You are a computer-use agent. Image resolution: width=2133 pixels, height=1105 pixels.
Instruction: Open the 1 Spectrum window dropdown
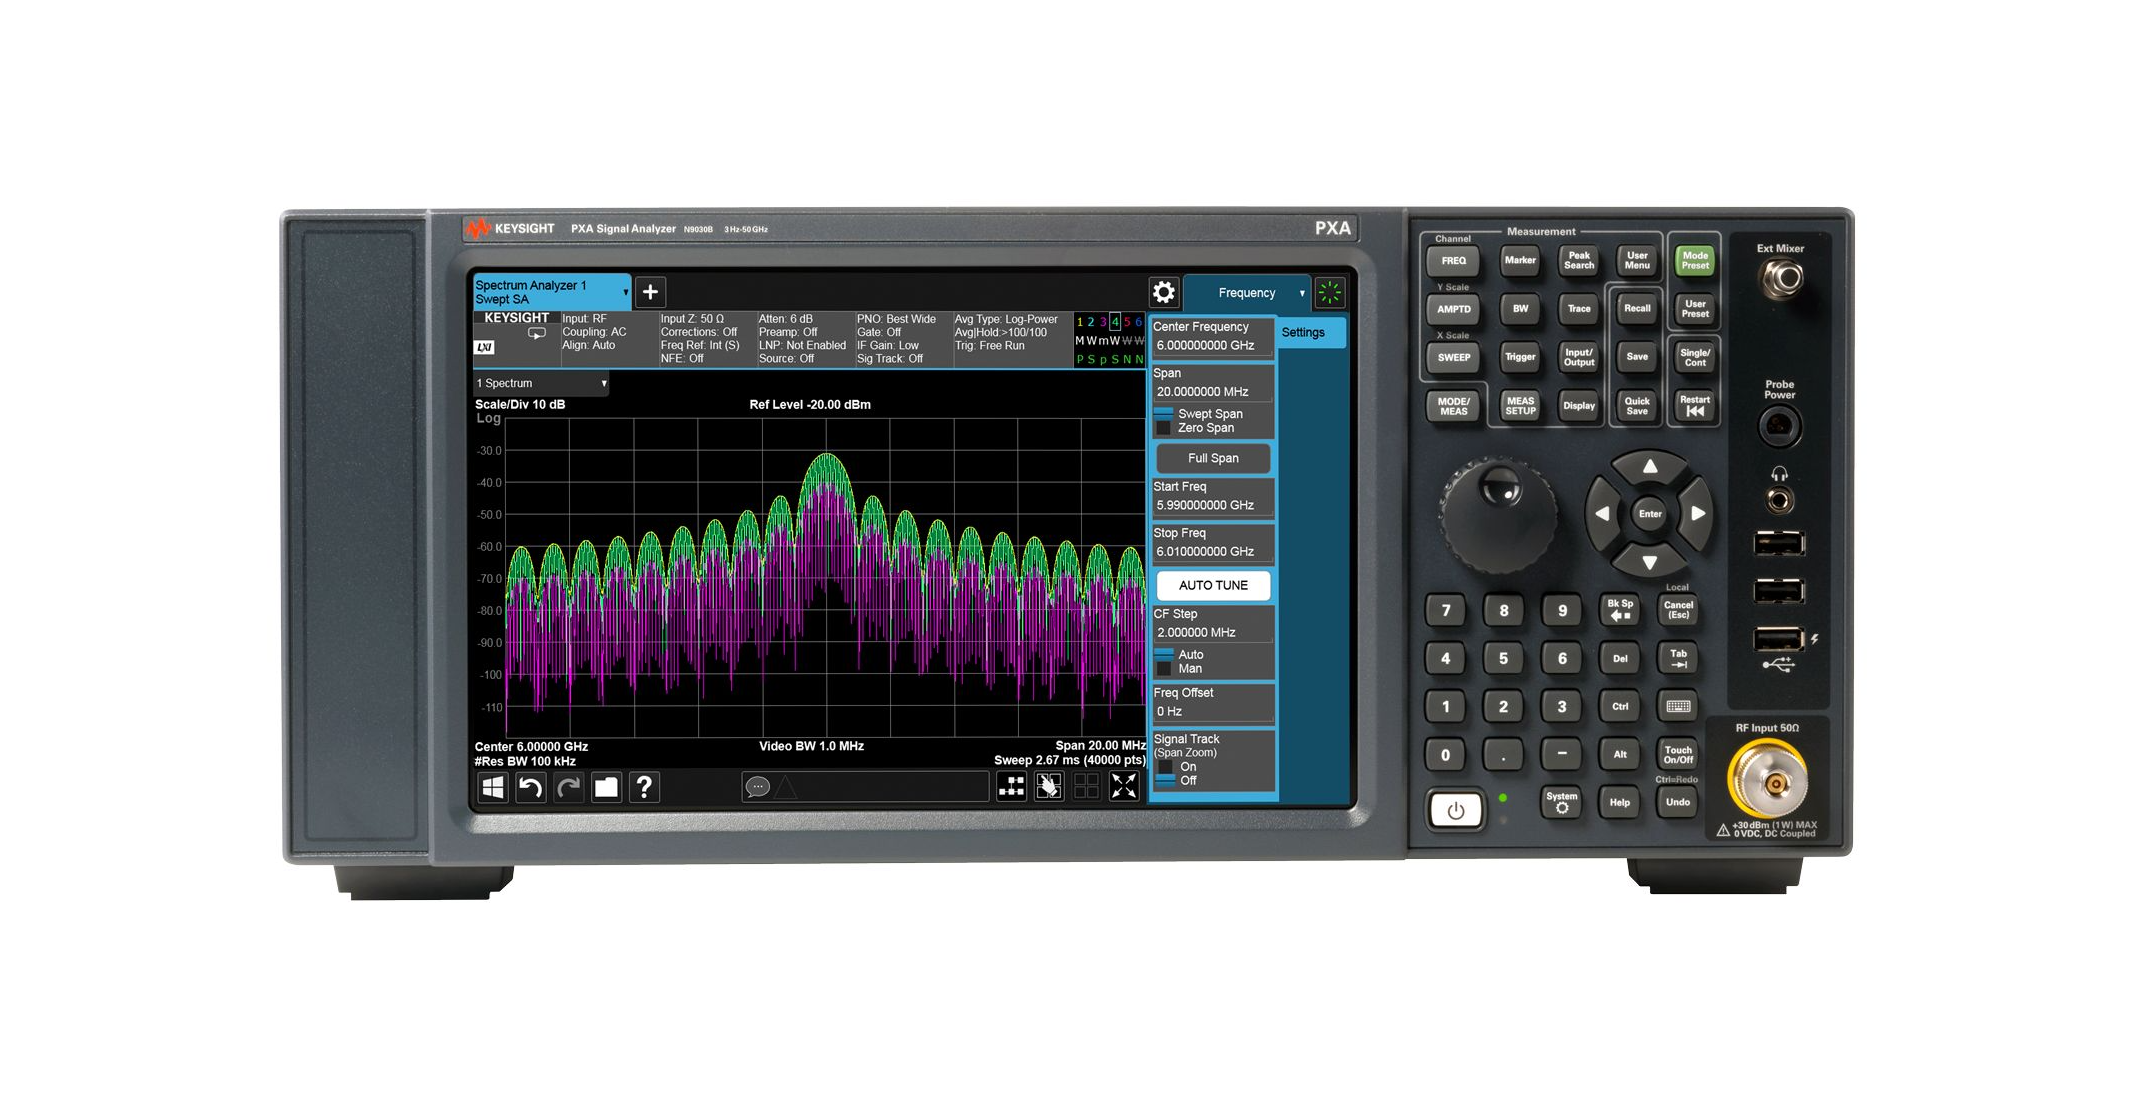tap(603, 384)
